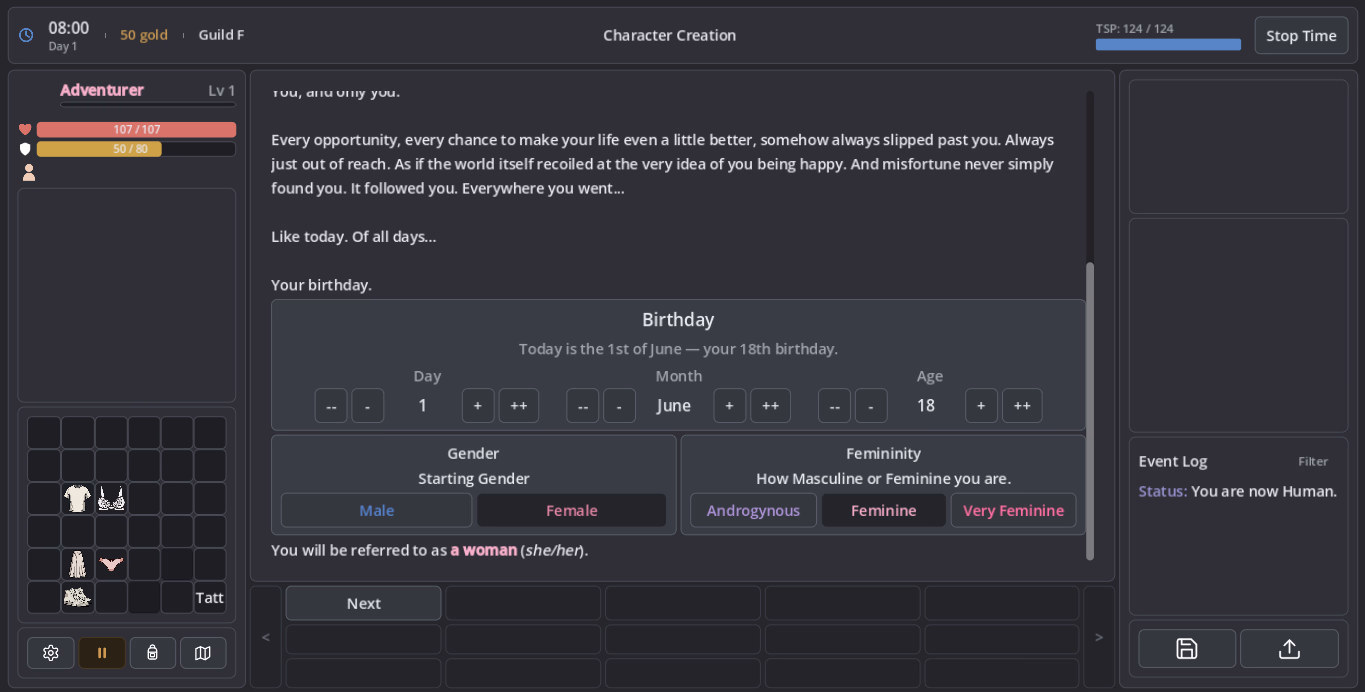
Task: Click the orange pause icon button
Action: [102, 653]
